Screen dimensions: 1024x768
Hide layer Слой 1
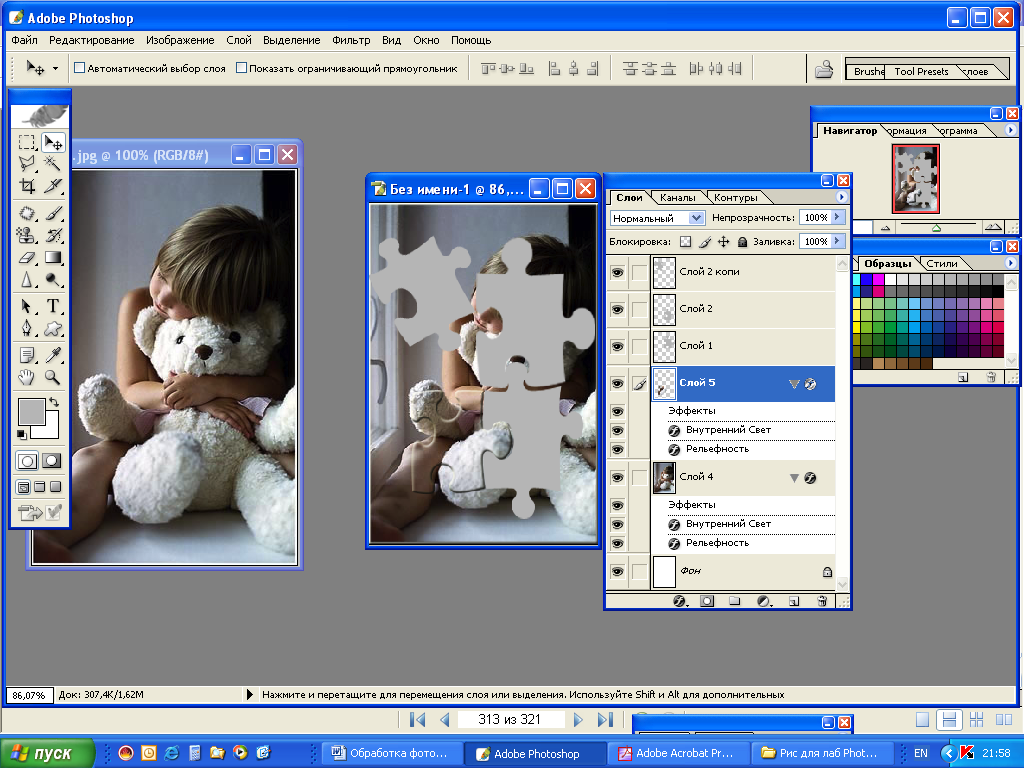[x=617, y=347]
